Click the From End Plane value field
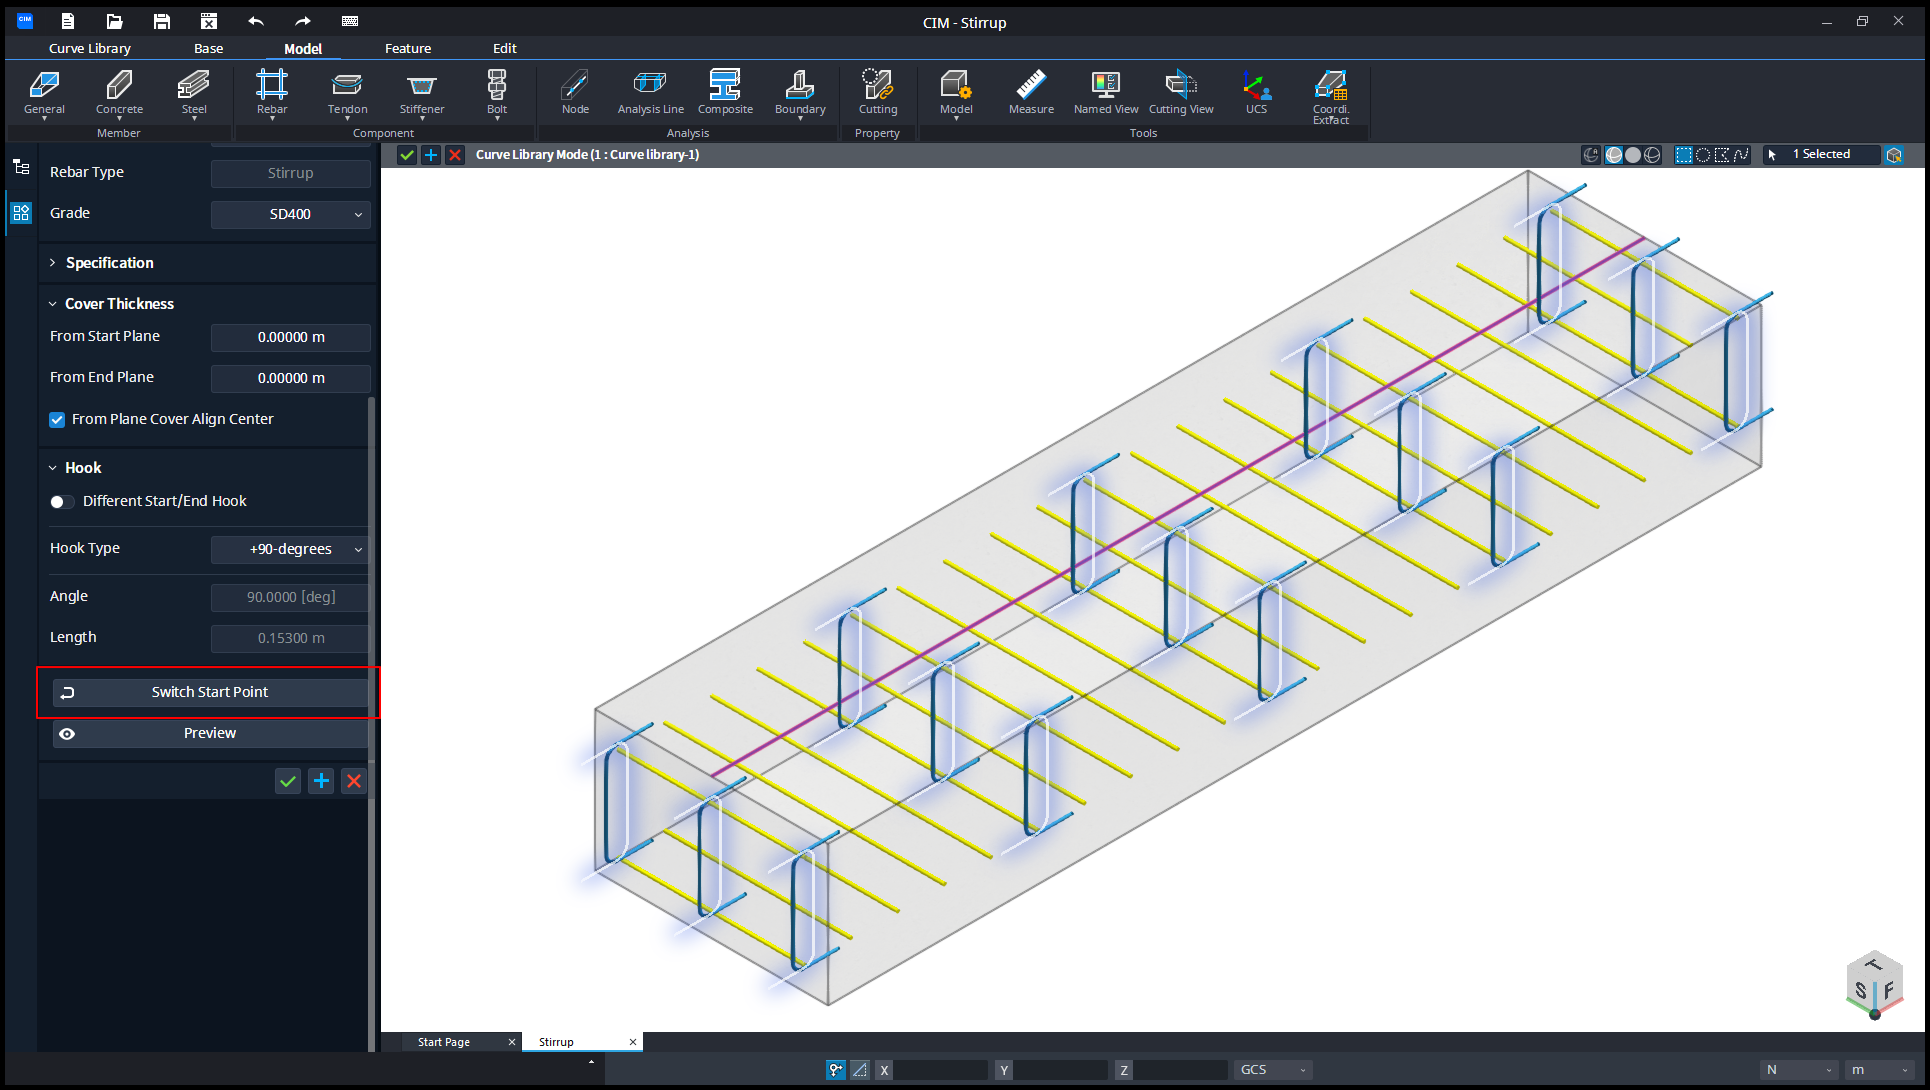The image size is (1930, 1090). click(291, 379)
